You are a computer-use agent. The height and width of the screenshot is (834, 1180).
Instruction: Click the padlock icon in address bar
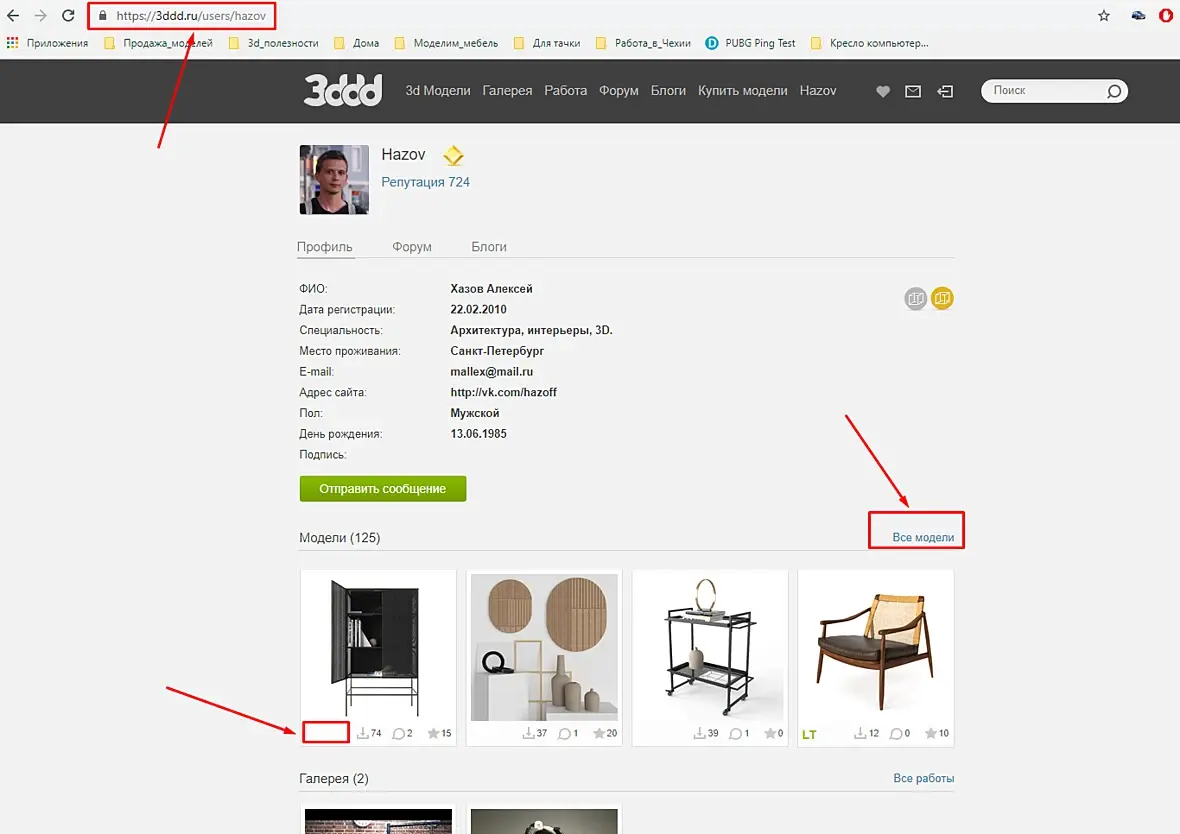click(x=103, y=15)
